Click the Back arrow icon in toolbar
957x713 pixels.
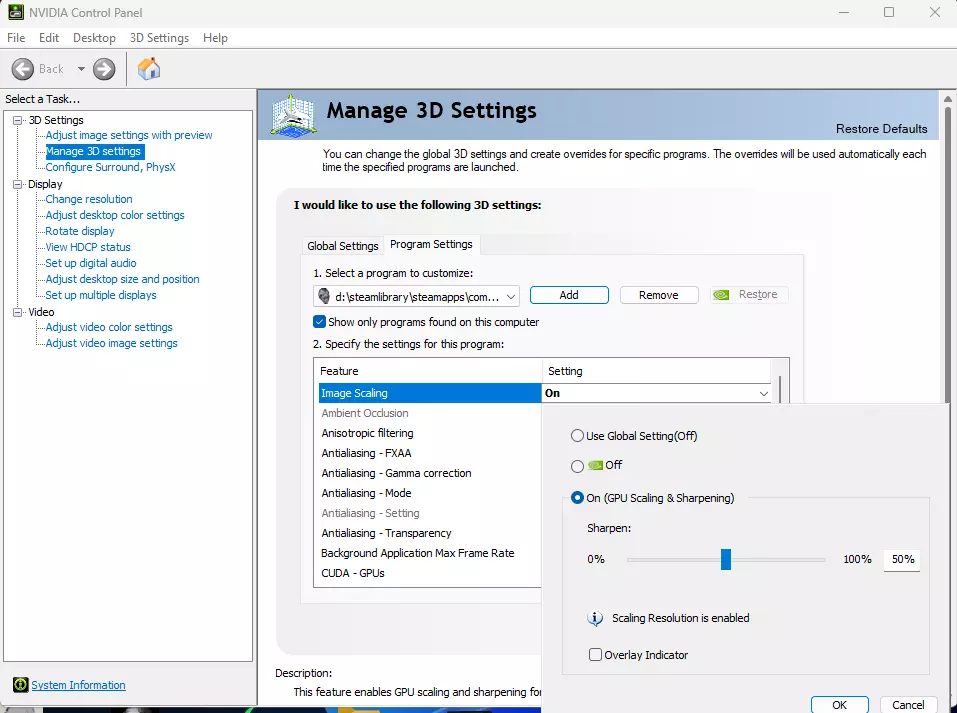click(x=23, y=69)
